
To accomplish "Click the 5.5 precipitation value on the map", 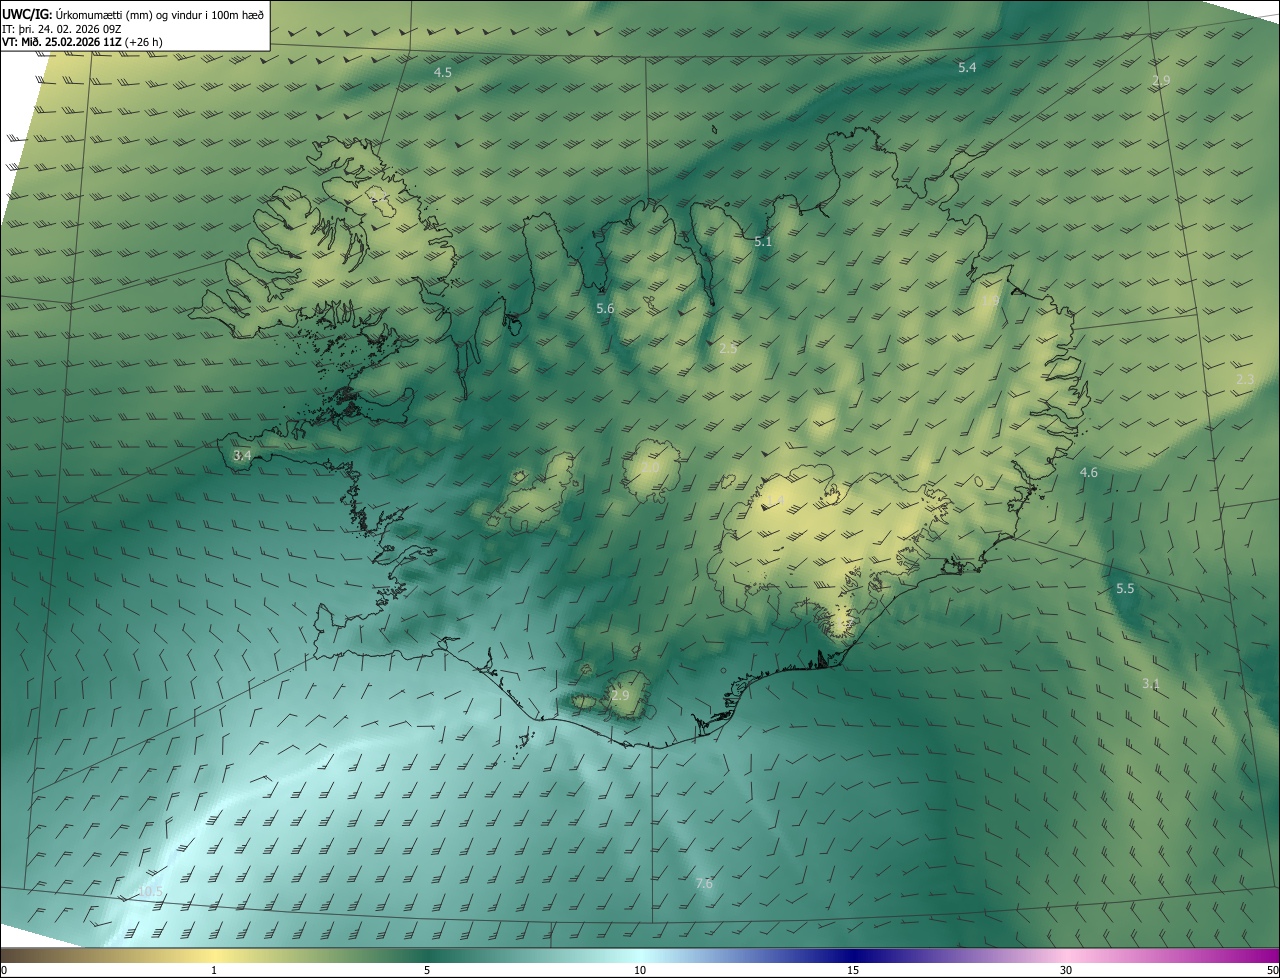I will (1125, 589).
